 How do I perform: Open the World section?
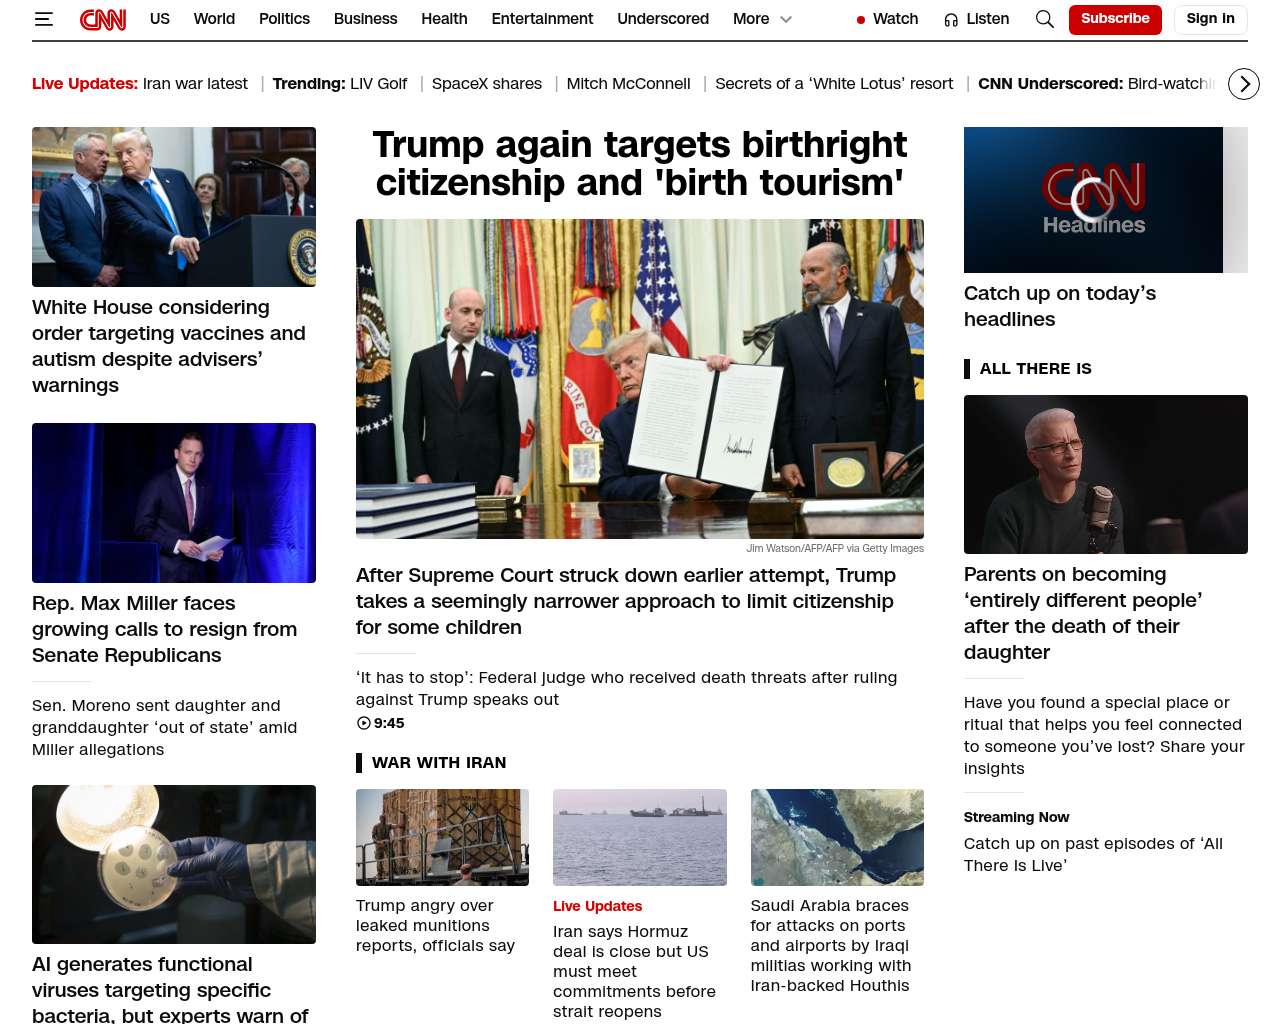pos(214,19)
